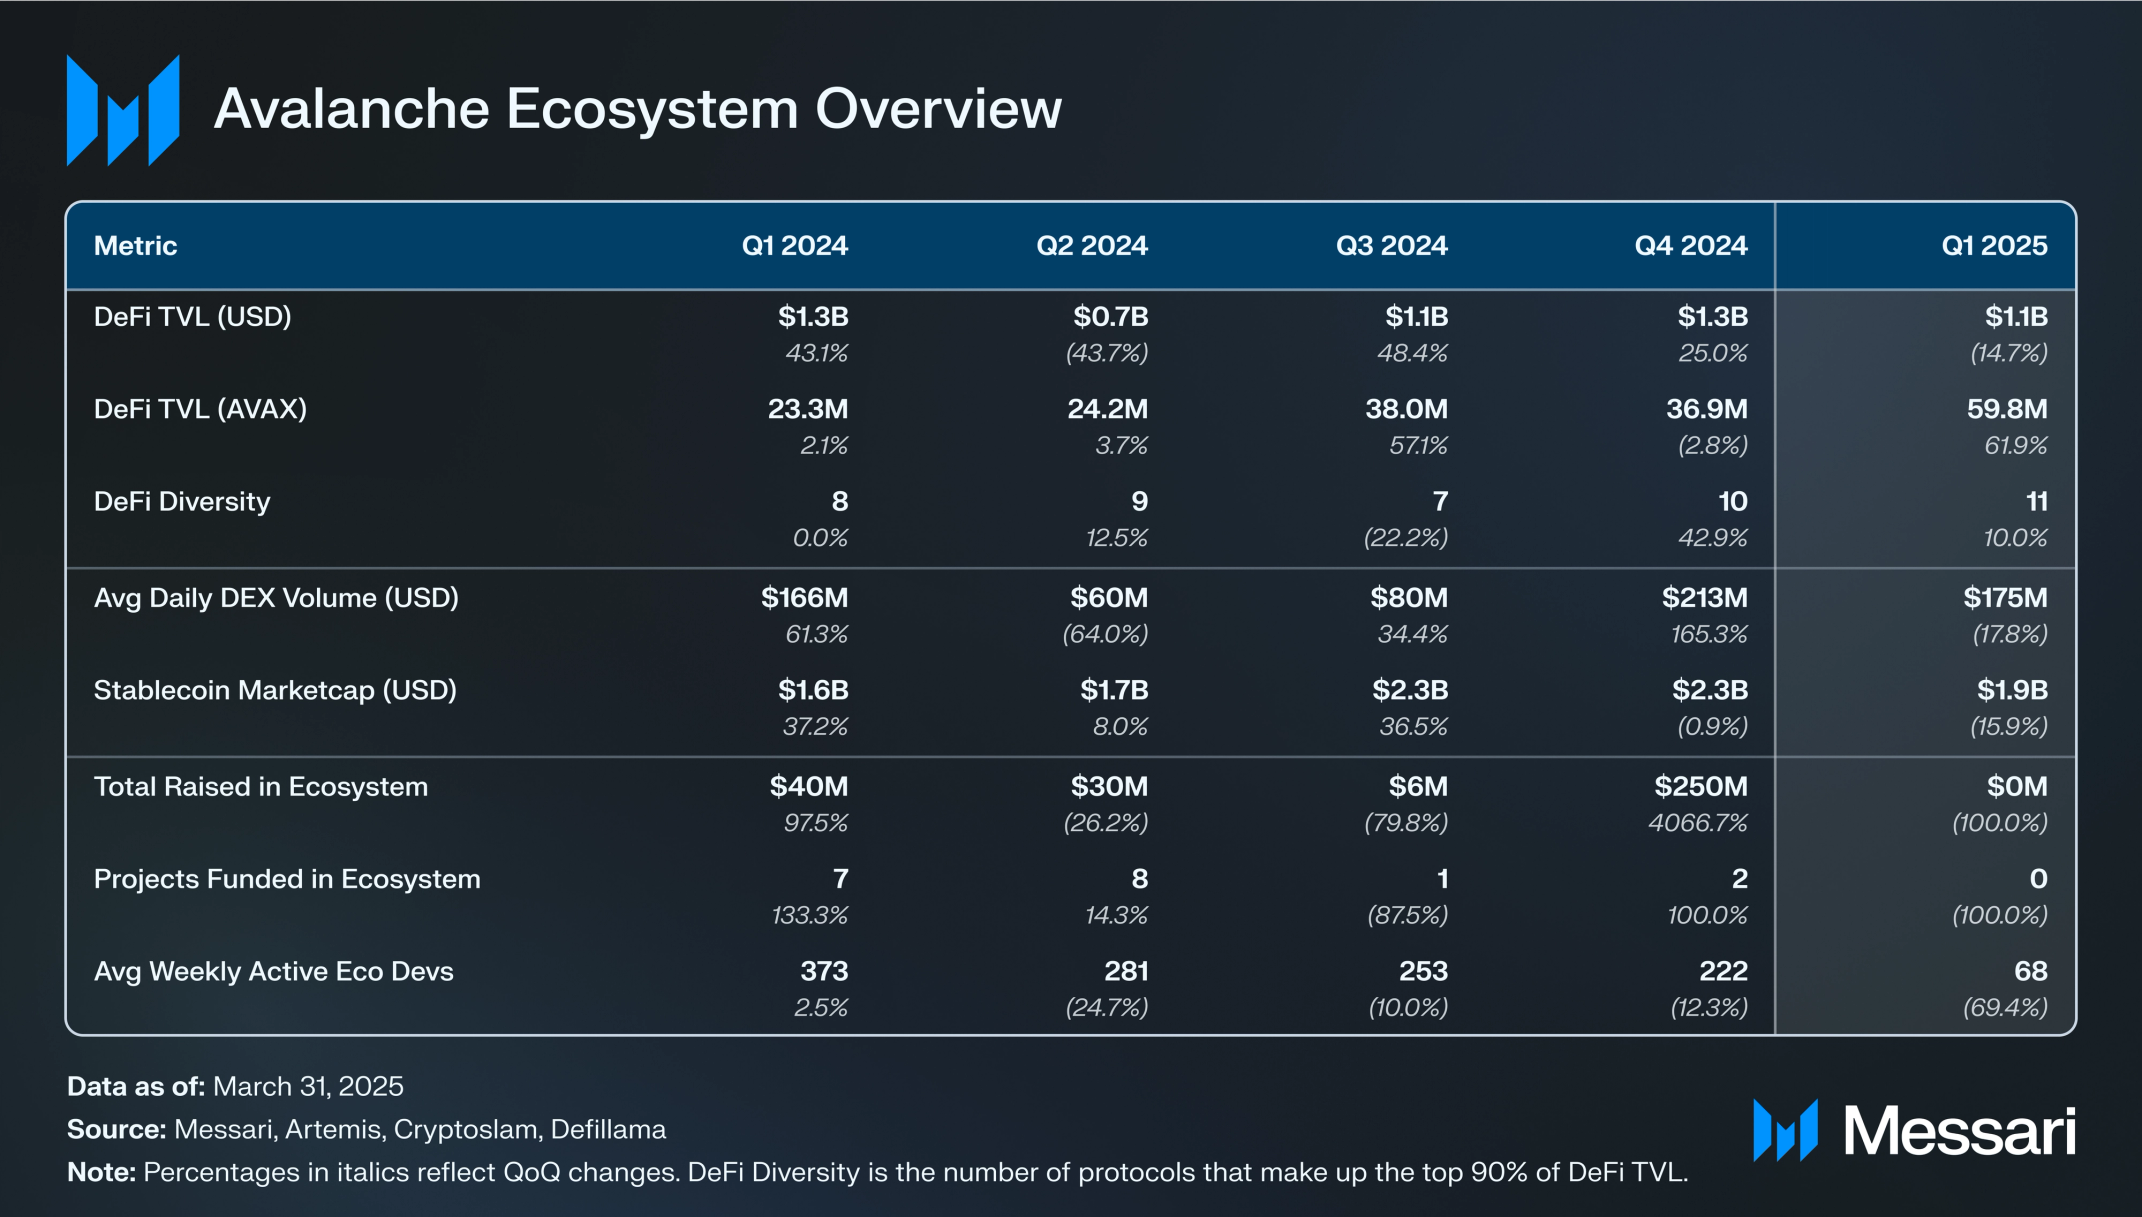Select the Q4 2024 column header
2142x1217 pixels.
pos(1690,246)
